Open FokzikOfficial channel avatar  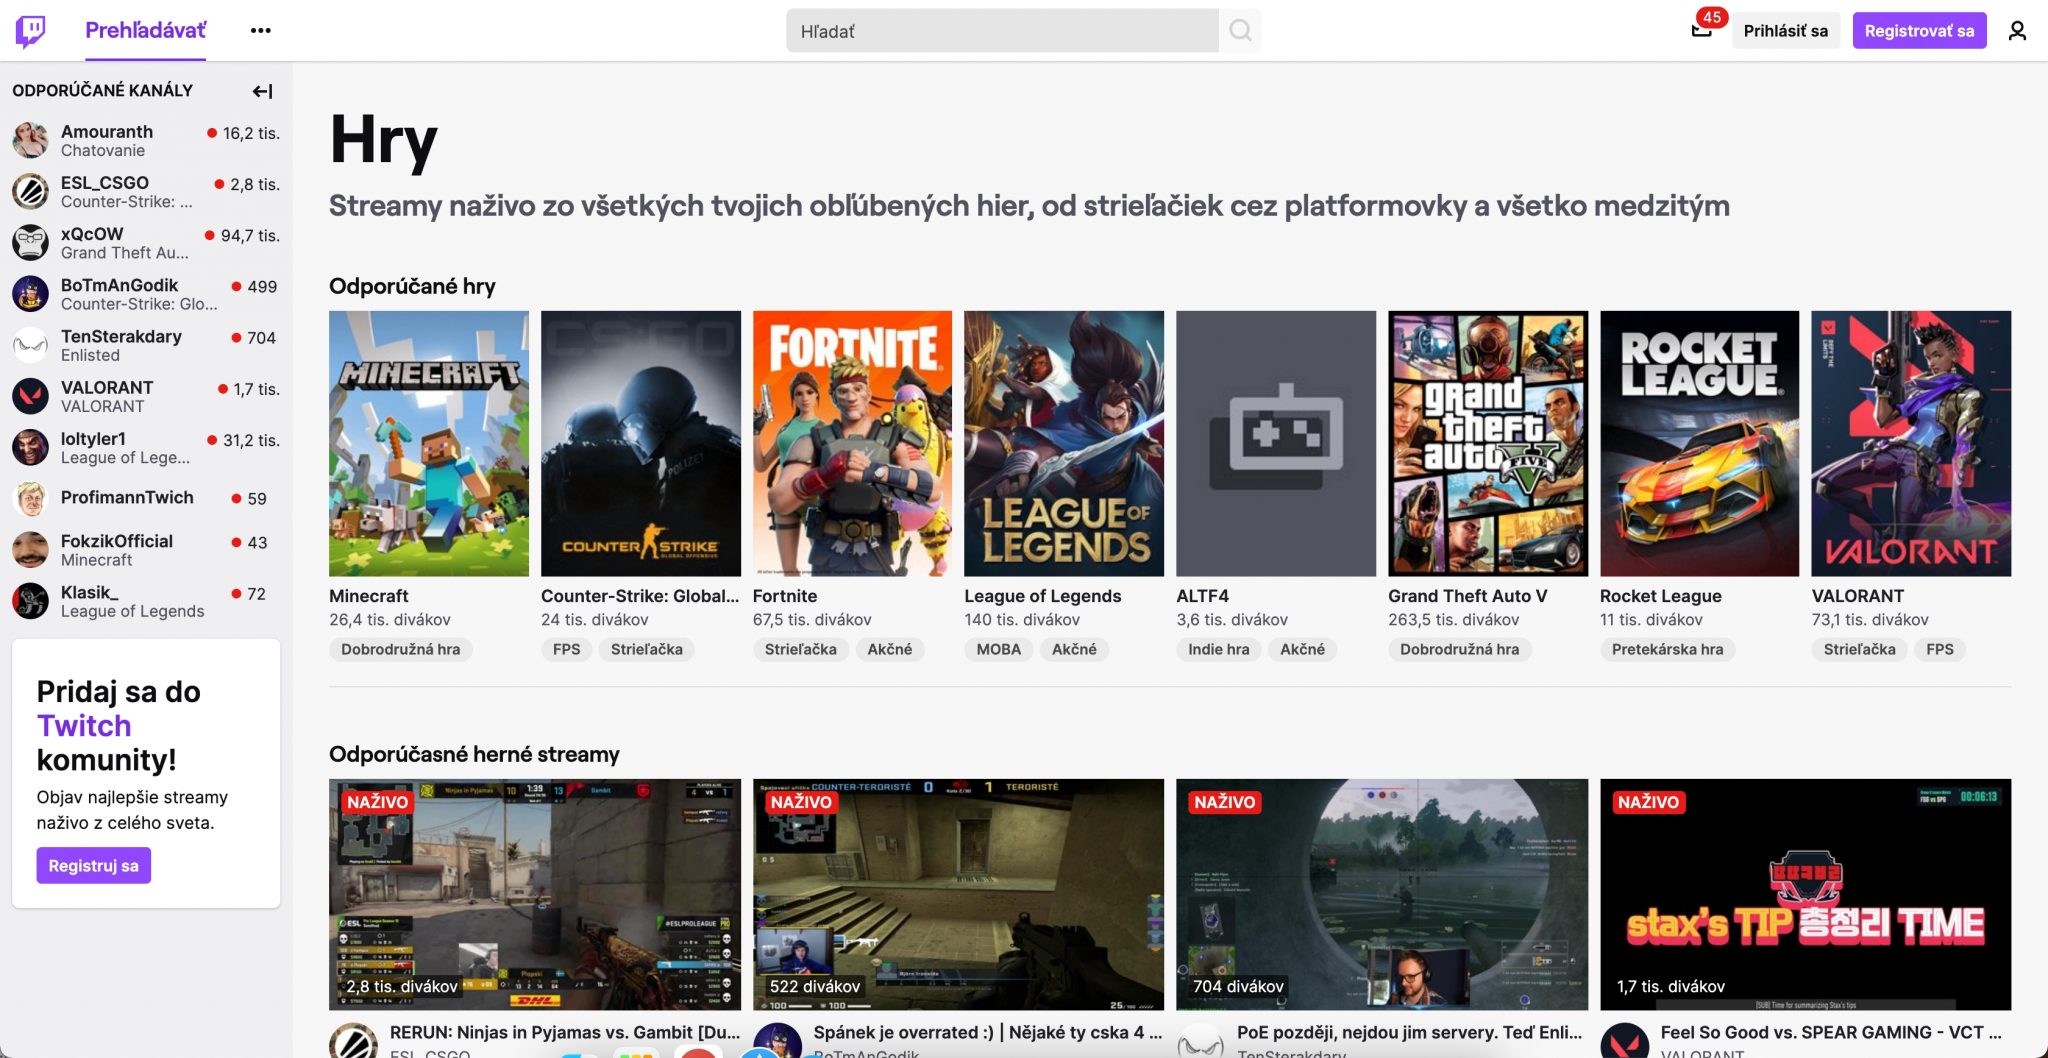pyautogui.click(x=31, y=550)
